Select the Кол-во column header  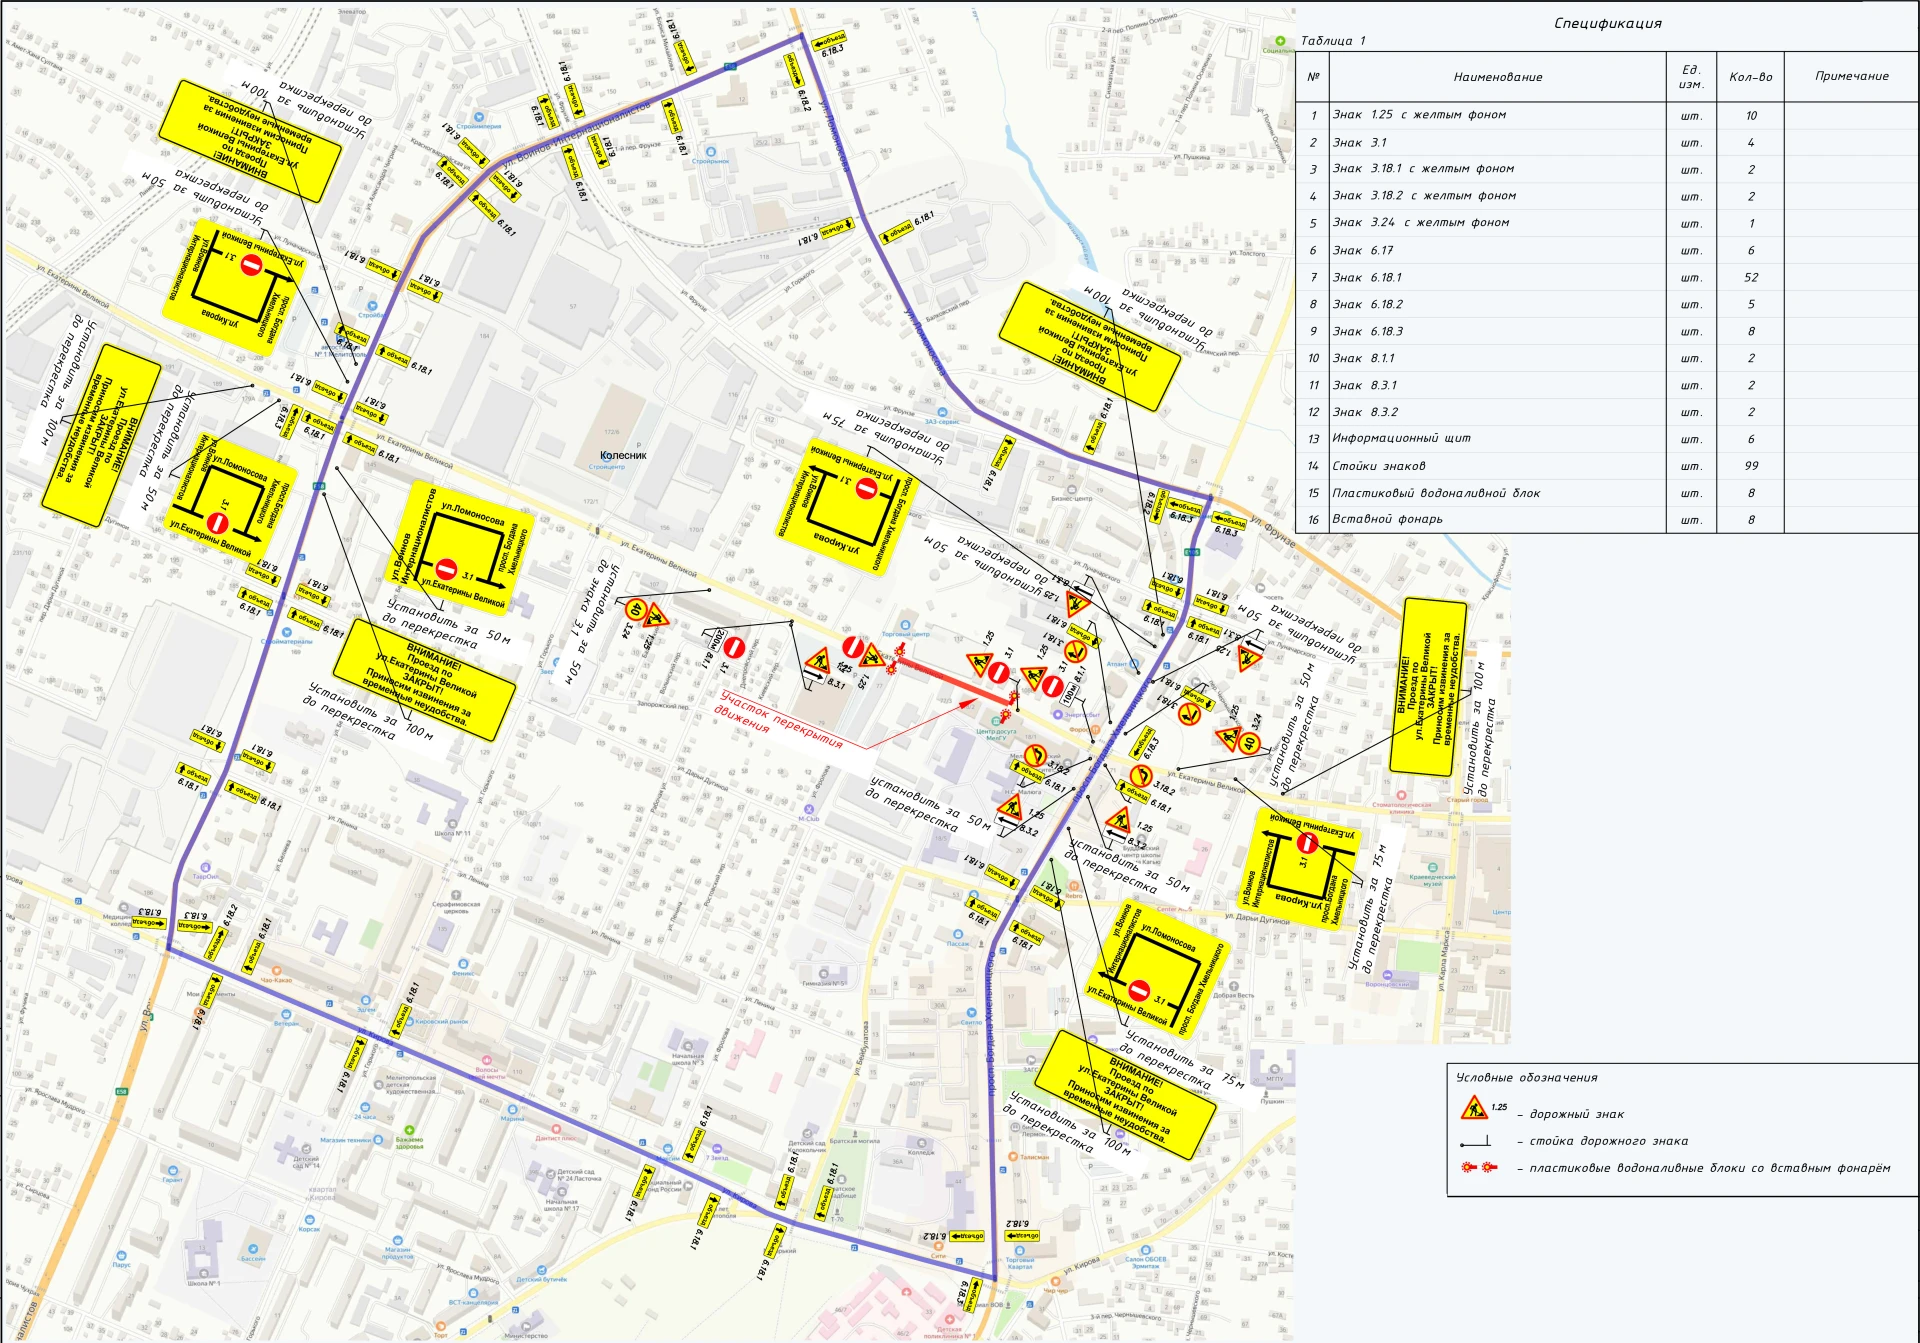coord(1750,77)
